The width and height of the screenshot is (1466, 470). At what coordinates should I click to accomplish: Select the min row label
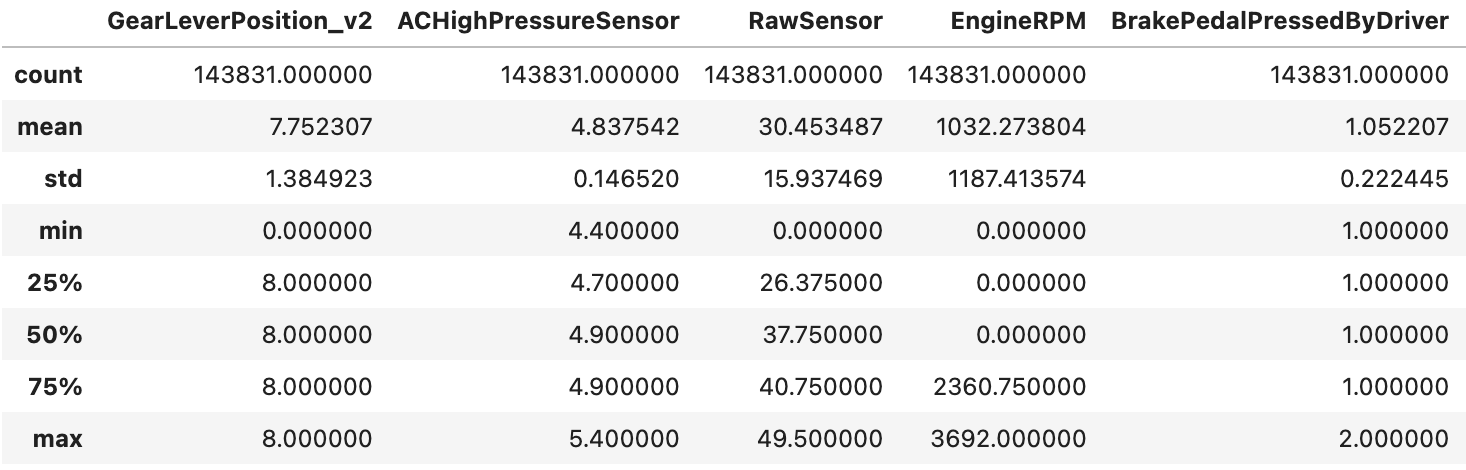click(x=62, y=231)
